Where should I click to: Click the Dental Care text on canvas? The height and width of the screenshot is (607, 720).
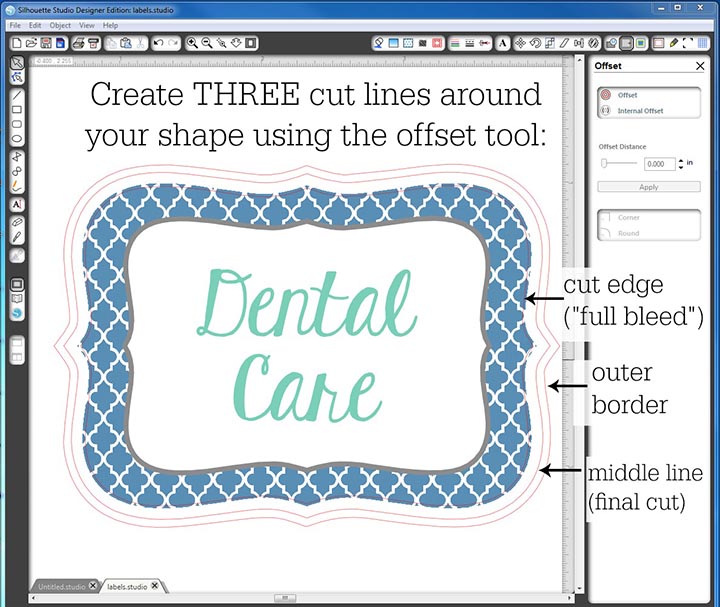[x=307, y=345]
